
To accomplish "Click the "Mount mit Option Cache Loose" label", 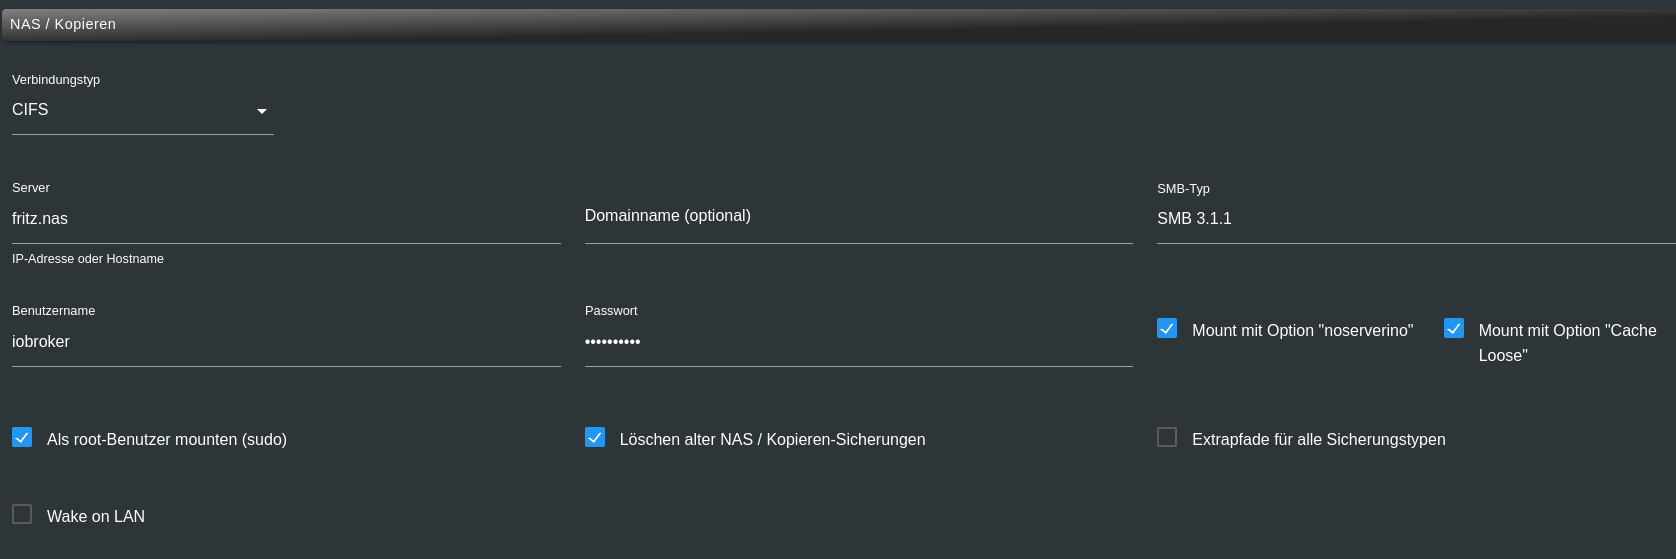I will click(x=1567, y=343).
